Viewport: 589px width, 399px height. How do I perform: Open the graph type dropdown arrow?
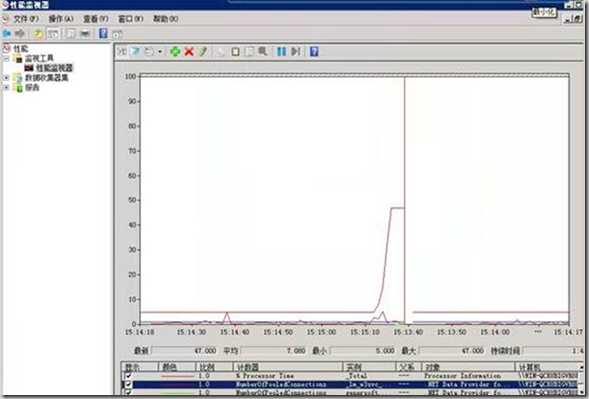pos(160,51)
